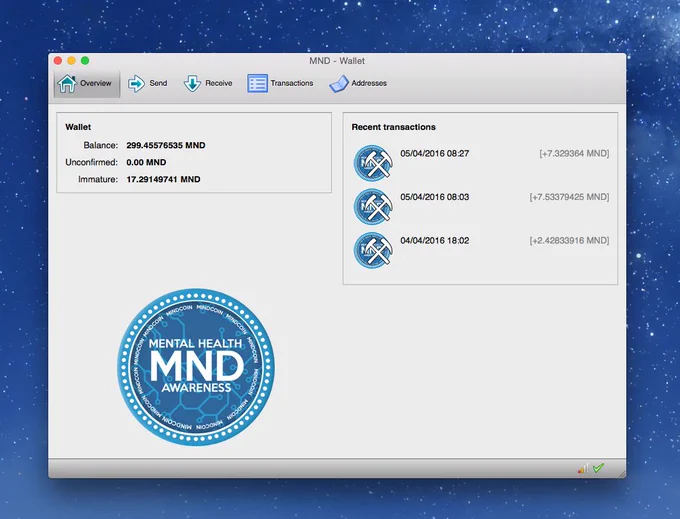Click the Recent transactions heading

(393, 127)
